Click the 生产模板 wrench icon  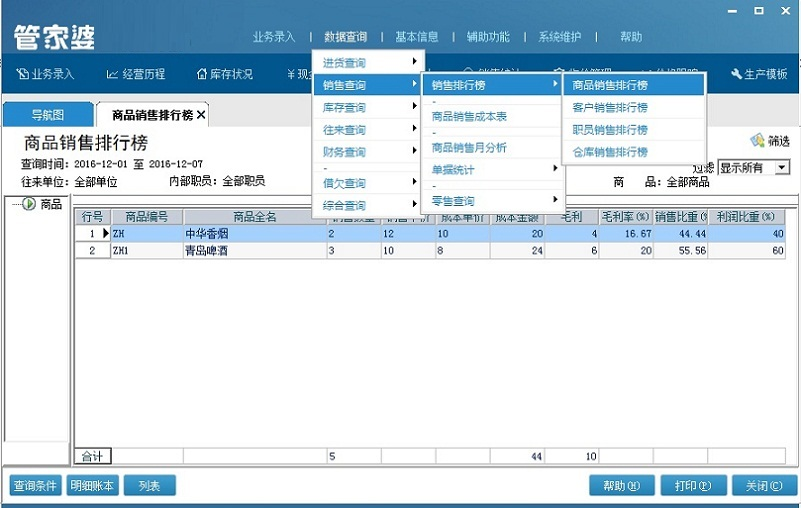pos(737,75)
